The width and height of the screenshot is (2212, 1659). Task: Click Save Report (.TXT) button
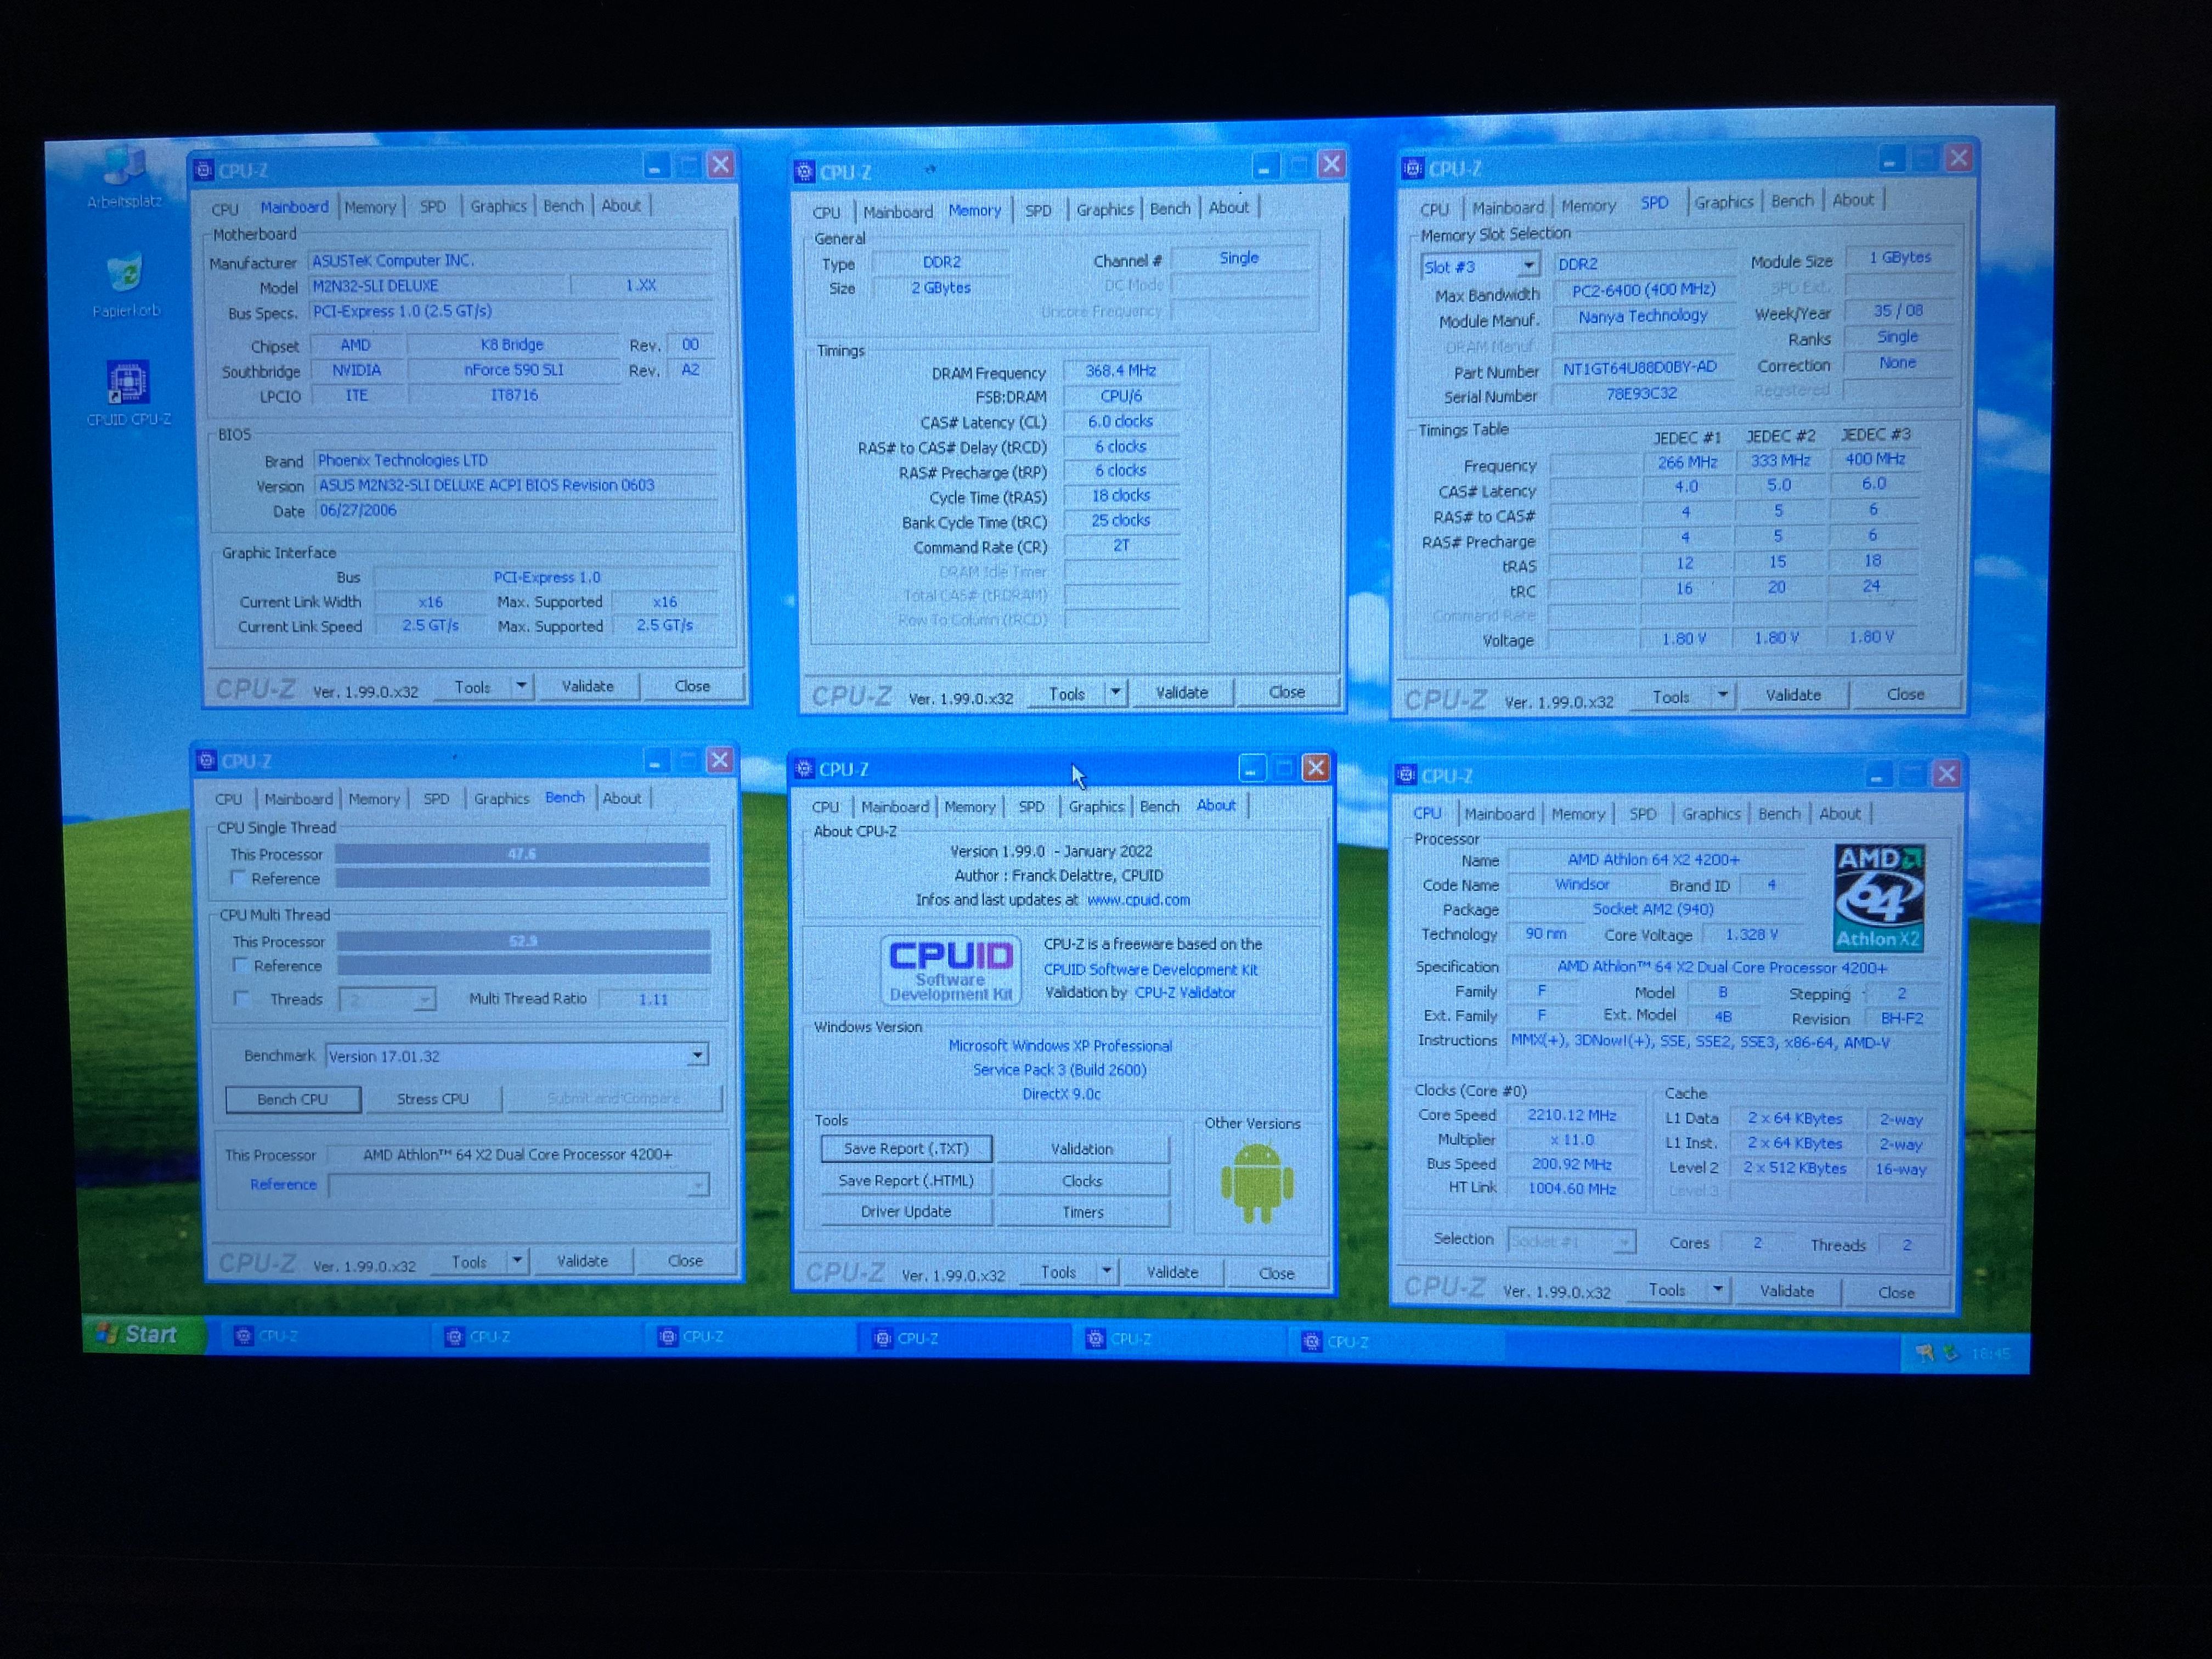click(x=906, y=1148)
